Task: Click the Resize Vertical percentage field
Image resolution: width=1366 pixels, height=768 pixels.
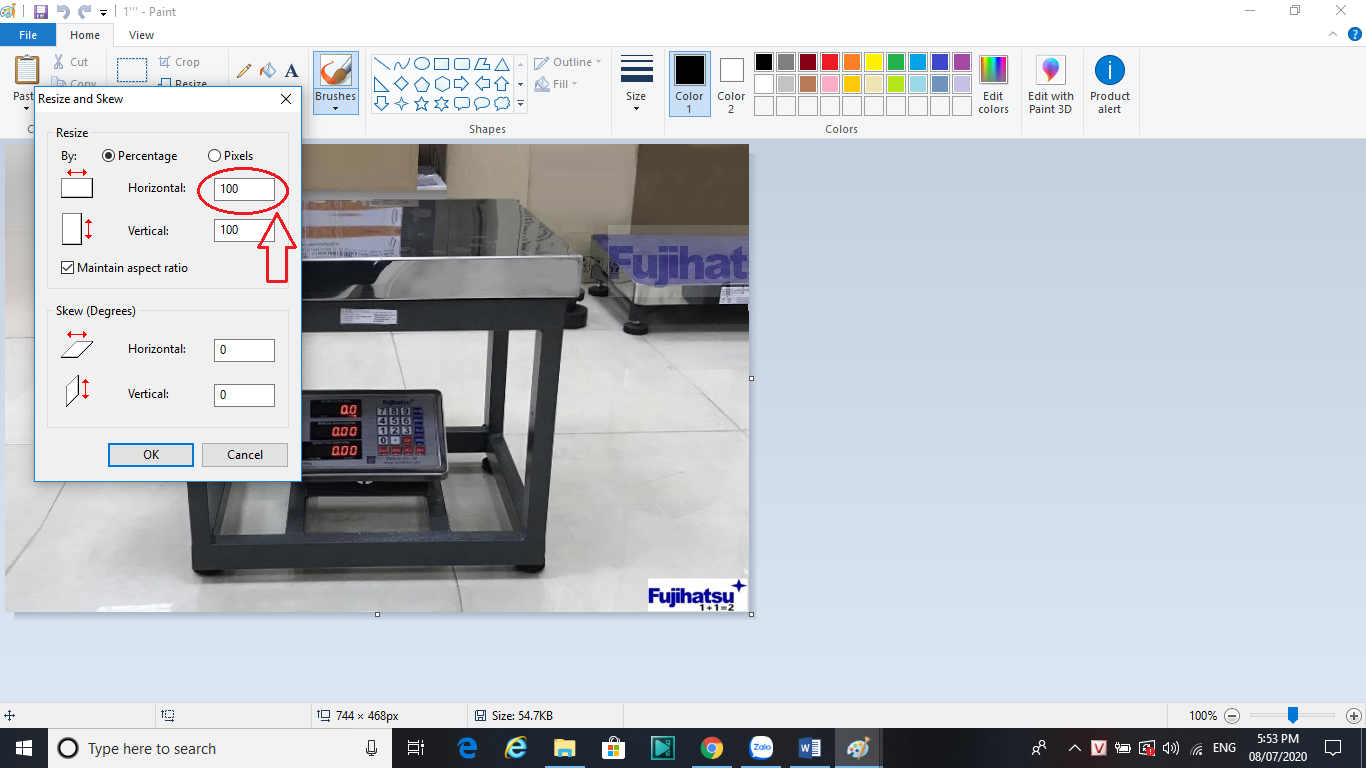Action: (x=243, y=230)
